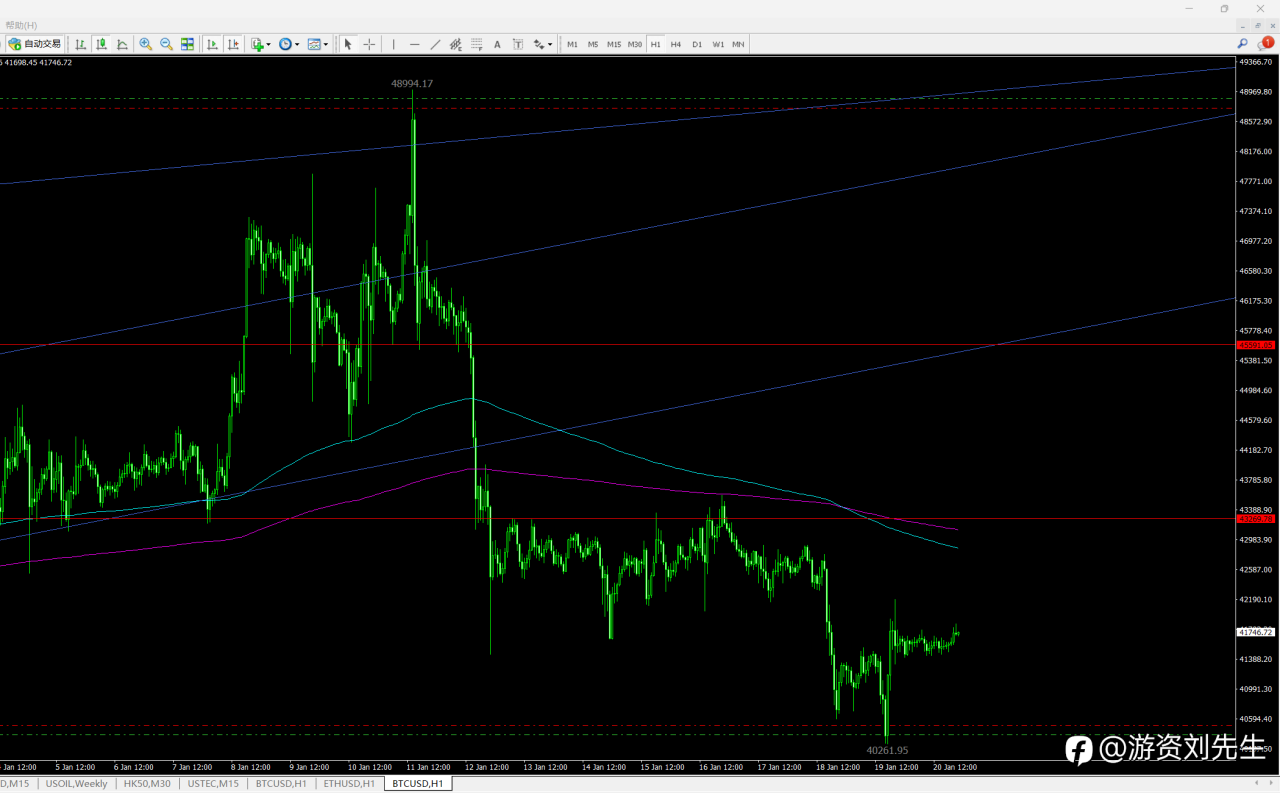Toggle chart auto-scroll icon

click(213, 44)
